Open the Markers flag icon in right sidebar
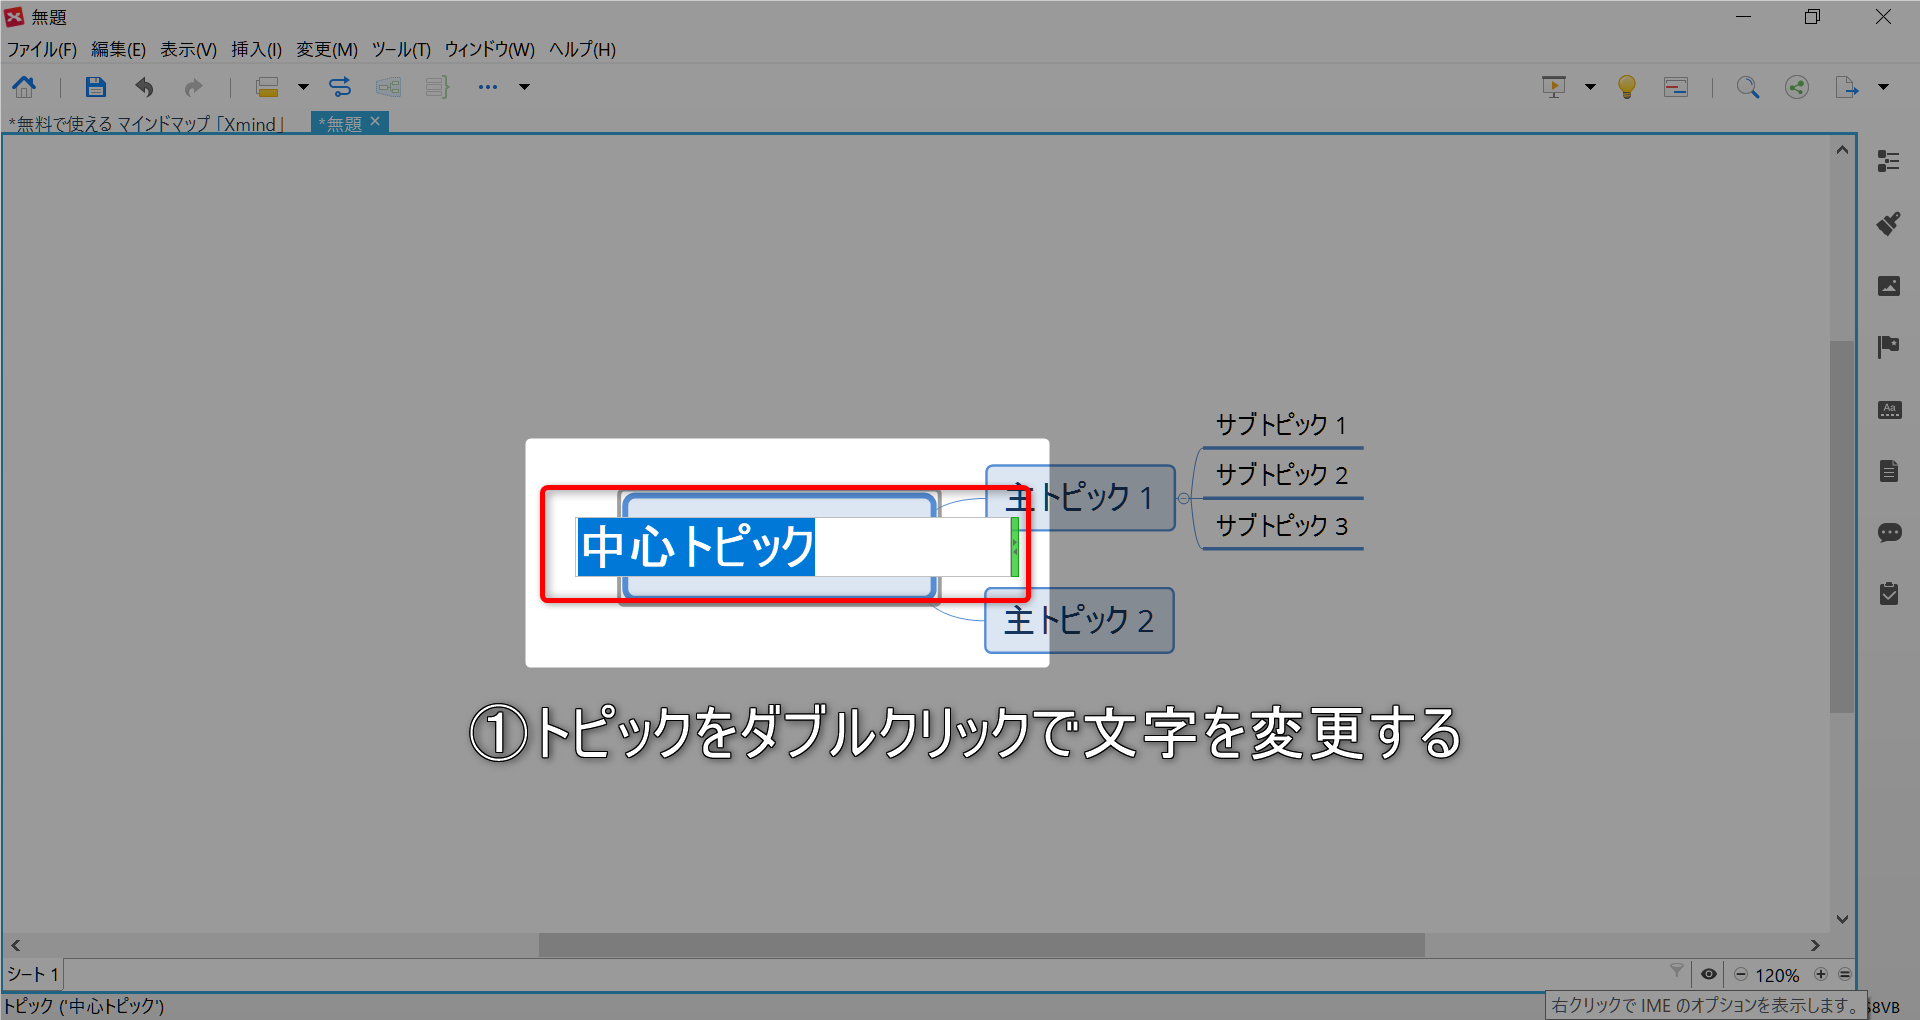This screenshot has height=1020, width=1920. [1889, 347]
